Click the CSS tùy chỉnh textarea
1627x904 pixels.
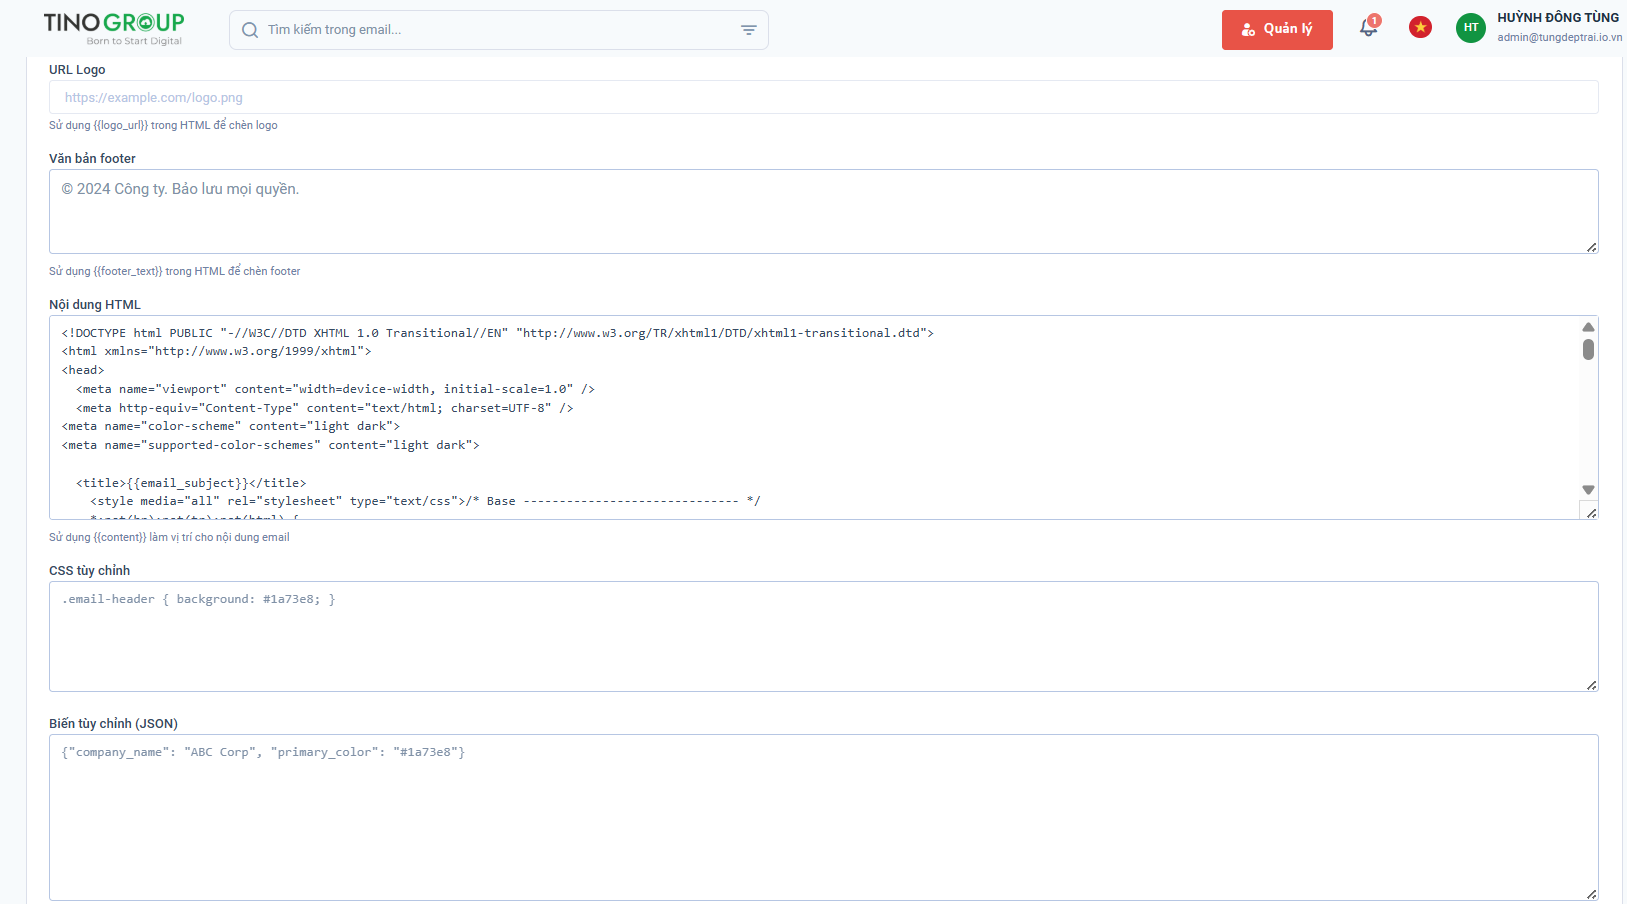[x=823, y=636]
